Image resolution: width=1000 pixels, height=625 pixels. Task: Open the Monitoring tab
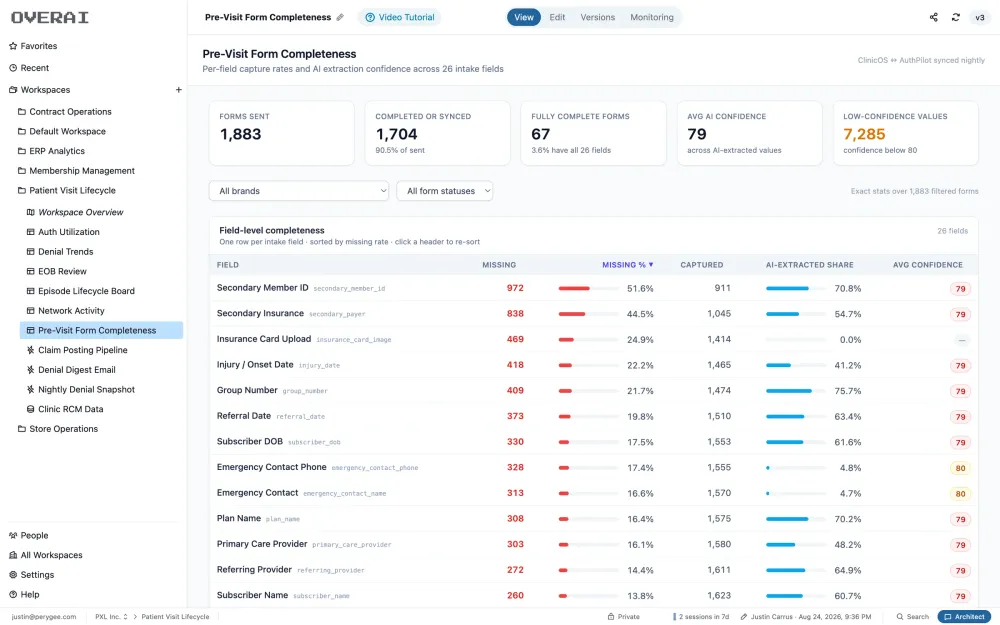tap(652, 17)
